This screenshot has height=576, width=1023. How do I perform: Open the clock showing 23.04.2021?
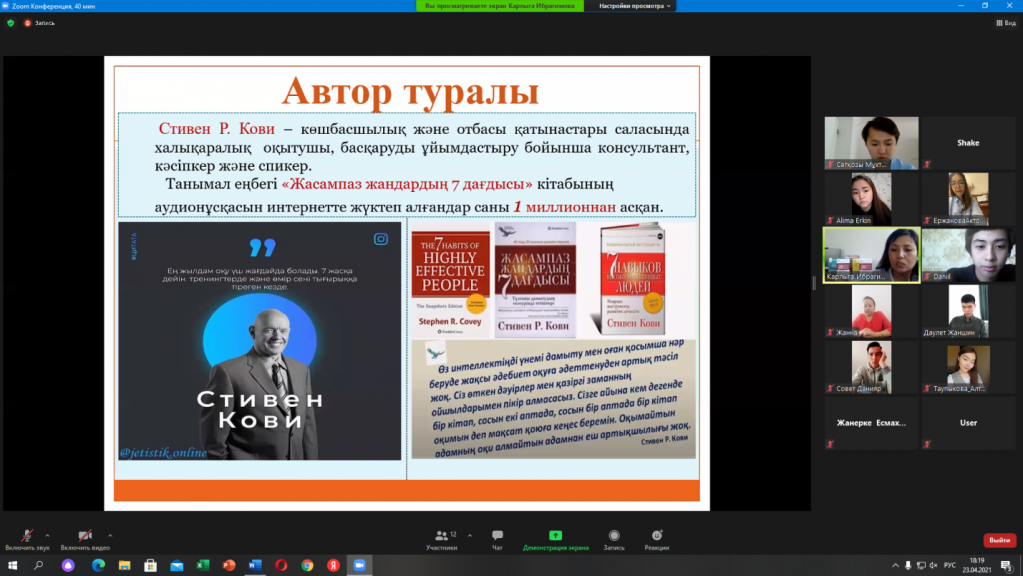(x=977, y=566)
